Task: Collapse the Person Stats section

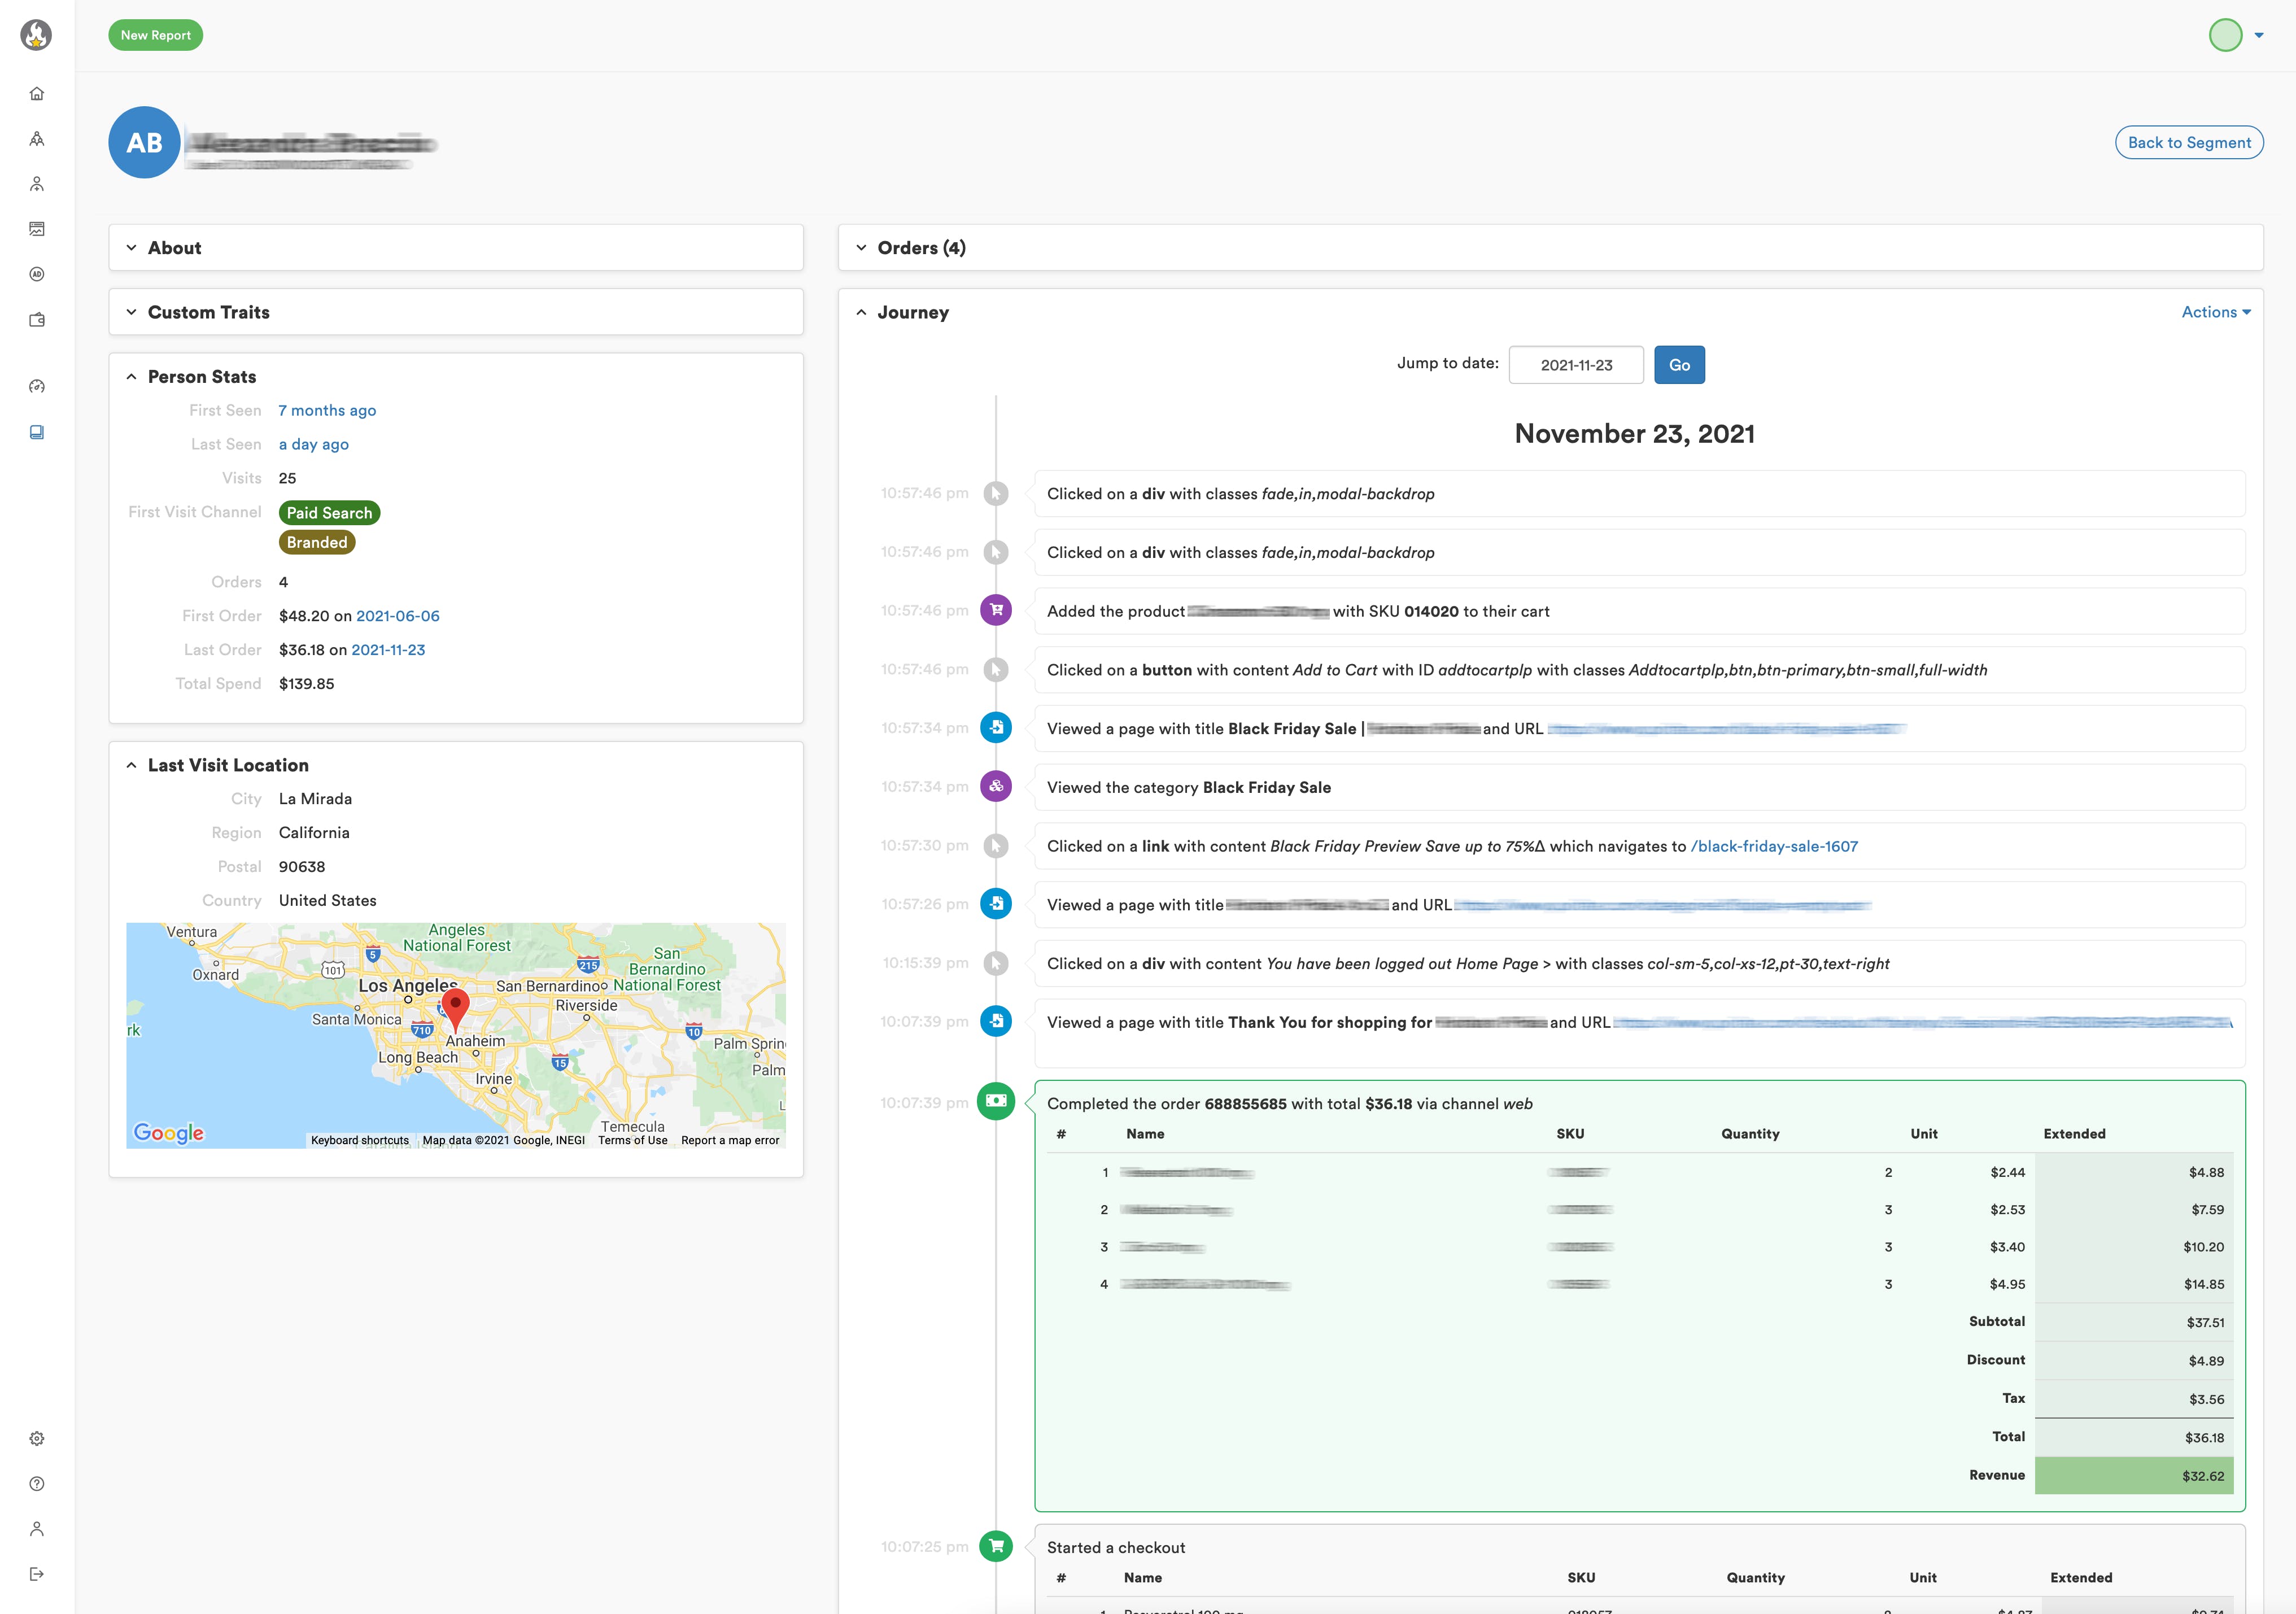Action: coord(201,377)
